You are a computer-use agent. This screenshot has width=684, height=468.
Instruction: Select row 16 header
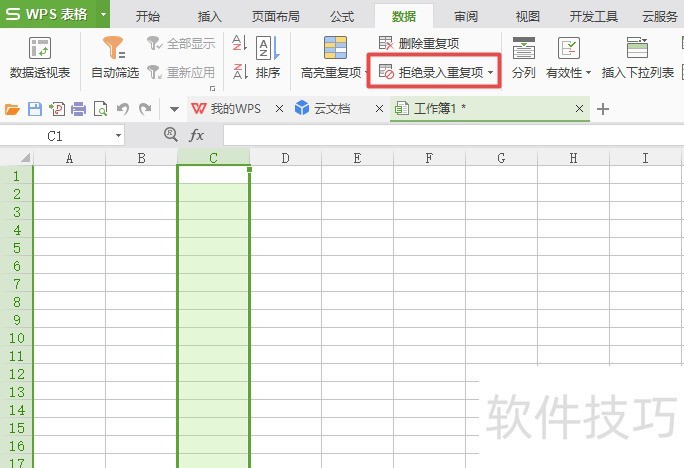click(17, 446)
